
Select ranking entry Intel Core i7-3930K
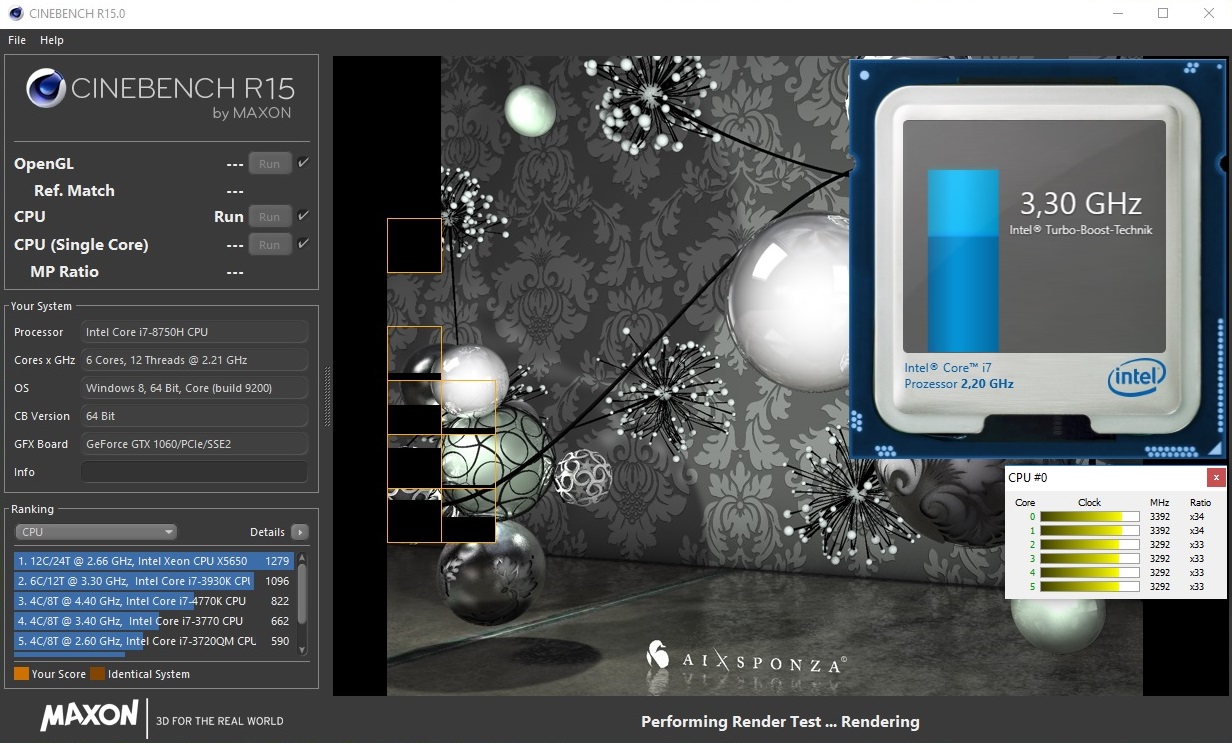(x=153, y=581)
